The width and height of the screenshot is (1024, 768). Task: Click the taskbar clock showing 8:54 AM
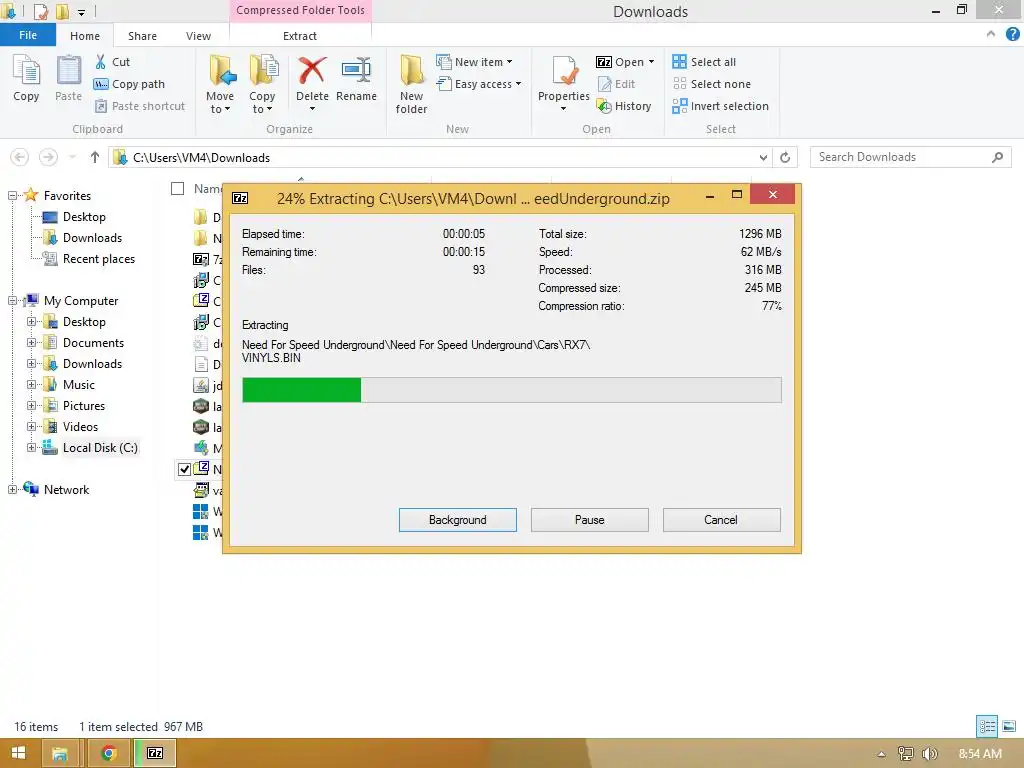(x=980, y=754)
